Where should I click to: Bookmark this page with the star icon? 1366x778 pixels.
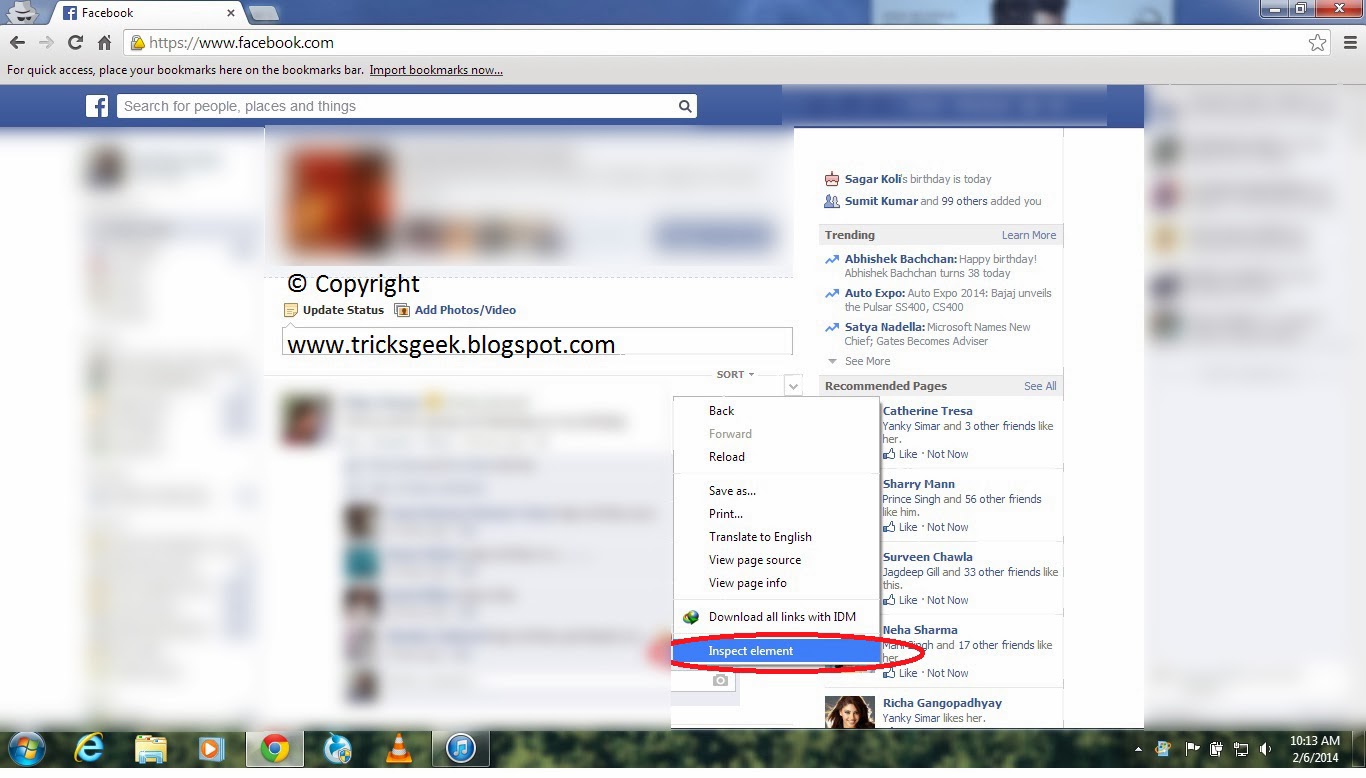tap(1318, 43)
